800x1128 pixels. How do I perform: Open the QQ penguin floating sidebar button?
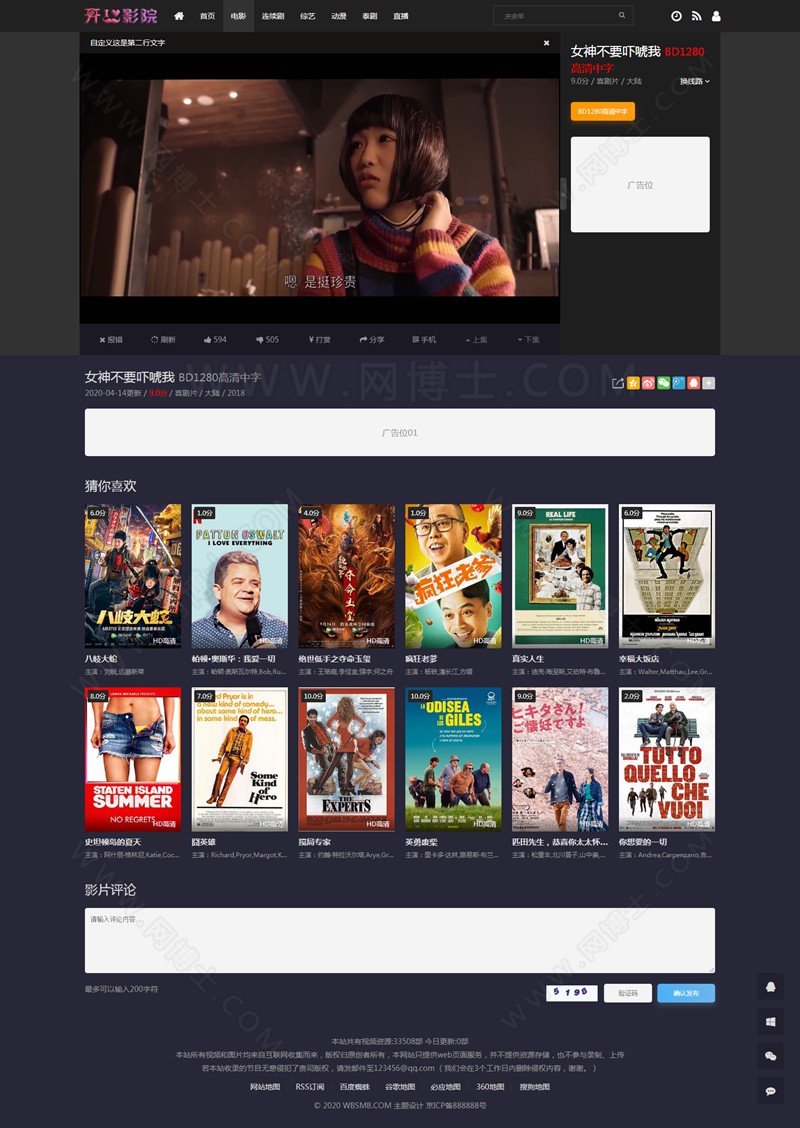[x=771, y=986]
